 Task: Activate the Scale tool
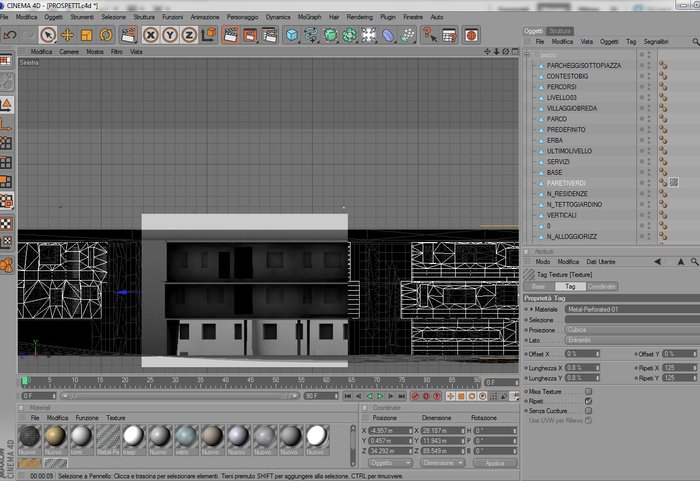tap(87, 35)
